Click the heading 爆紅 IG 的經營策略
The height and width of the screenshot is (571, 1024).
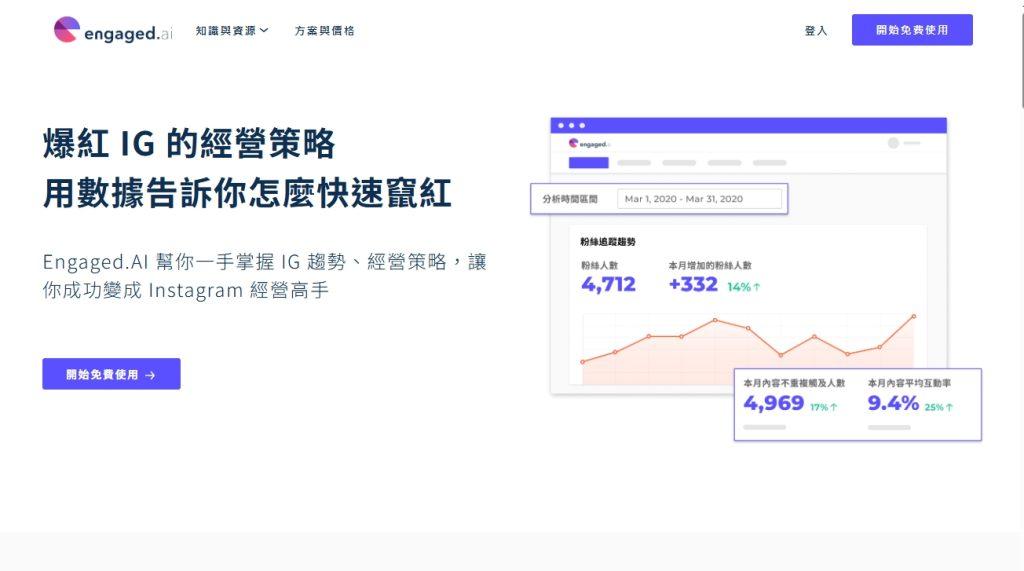point(189,144)
